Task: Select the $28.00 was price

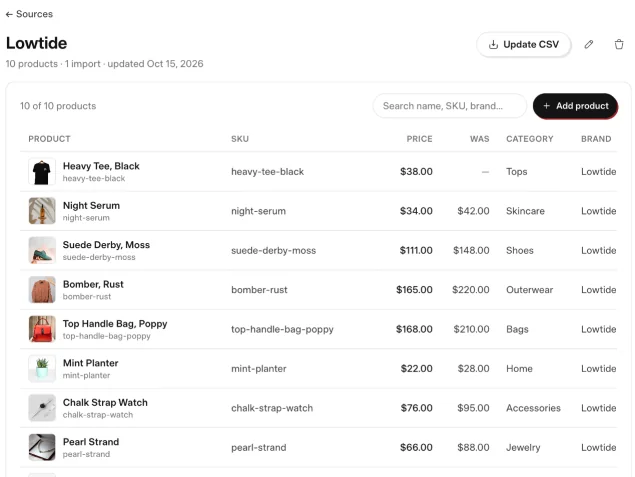Action: click(x=473, y=368)
